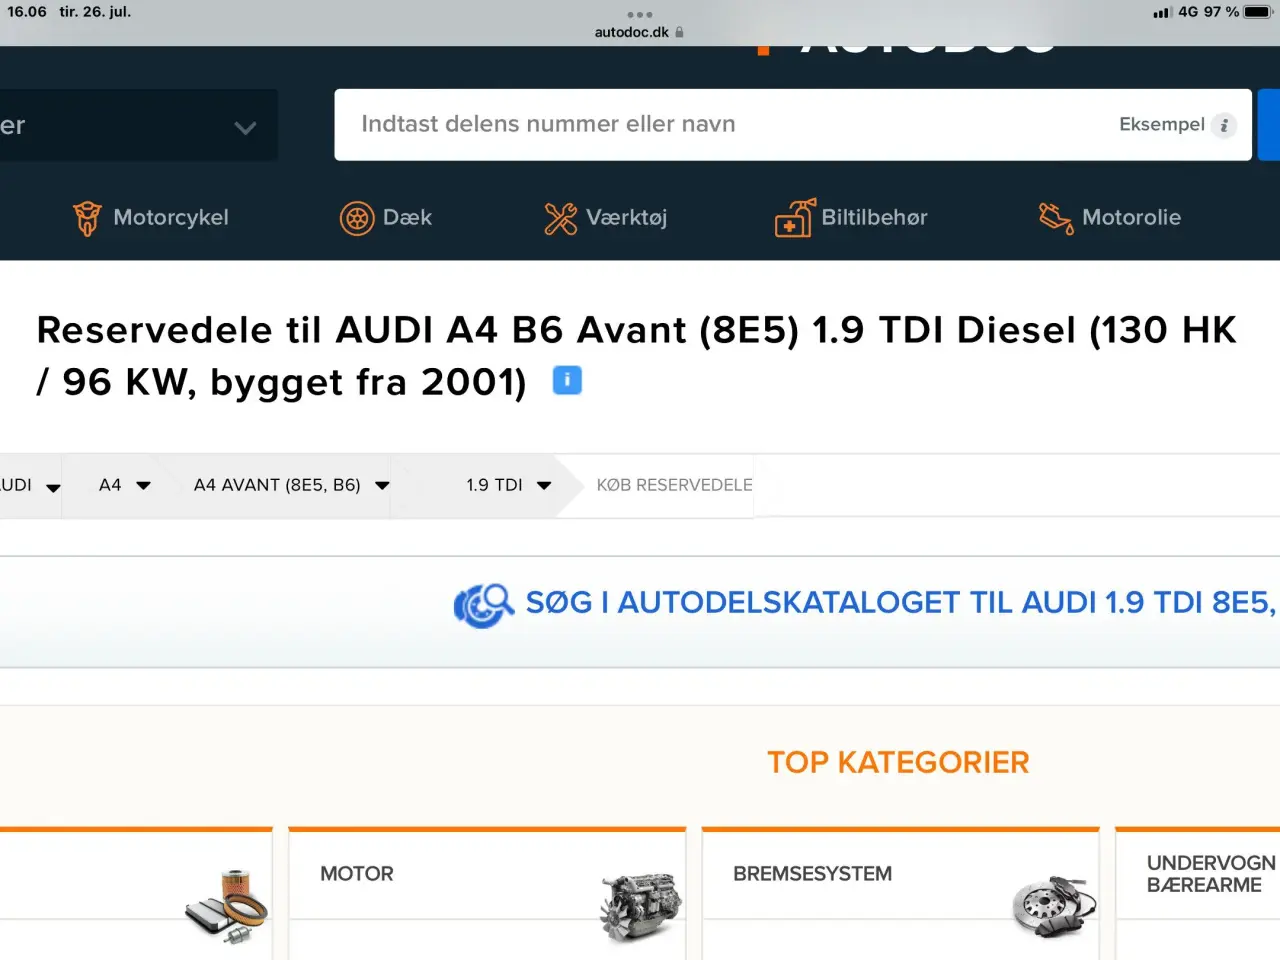Open the Bremsesystem brake disc thumbnail
The image size is (1280, 960).
[1054, 906]
